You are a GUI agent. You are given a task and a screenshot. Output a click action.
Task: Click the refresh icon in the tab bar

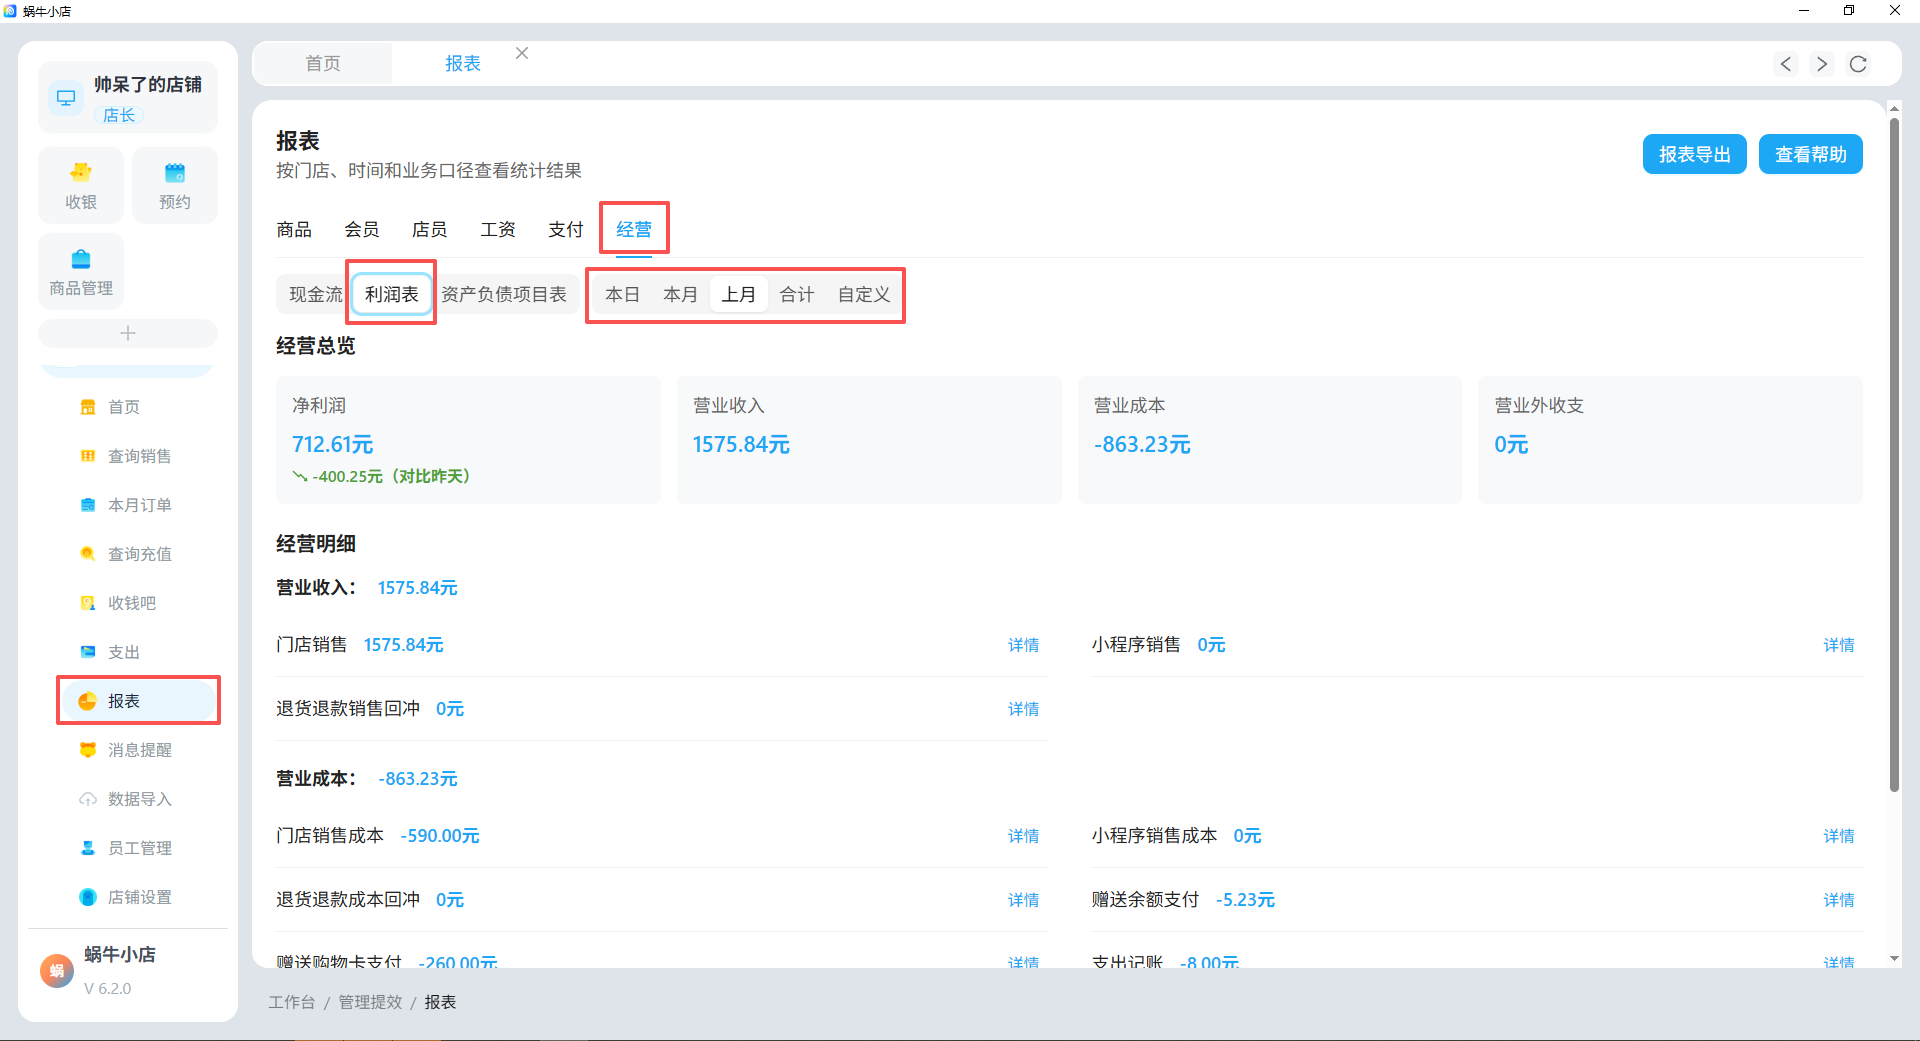[x=1858, y=64]
